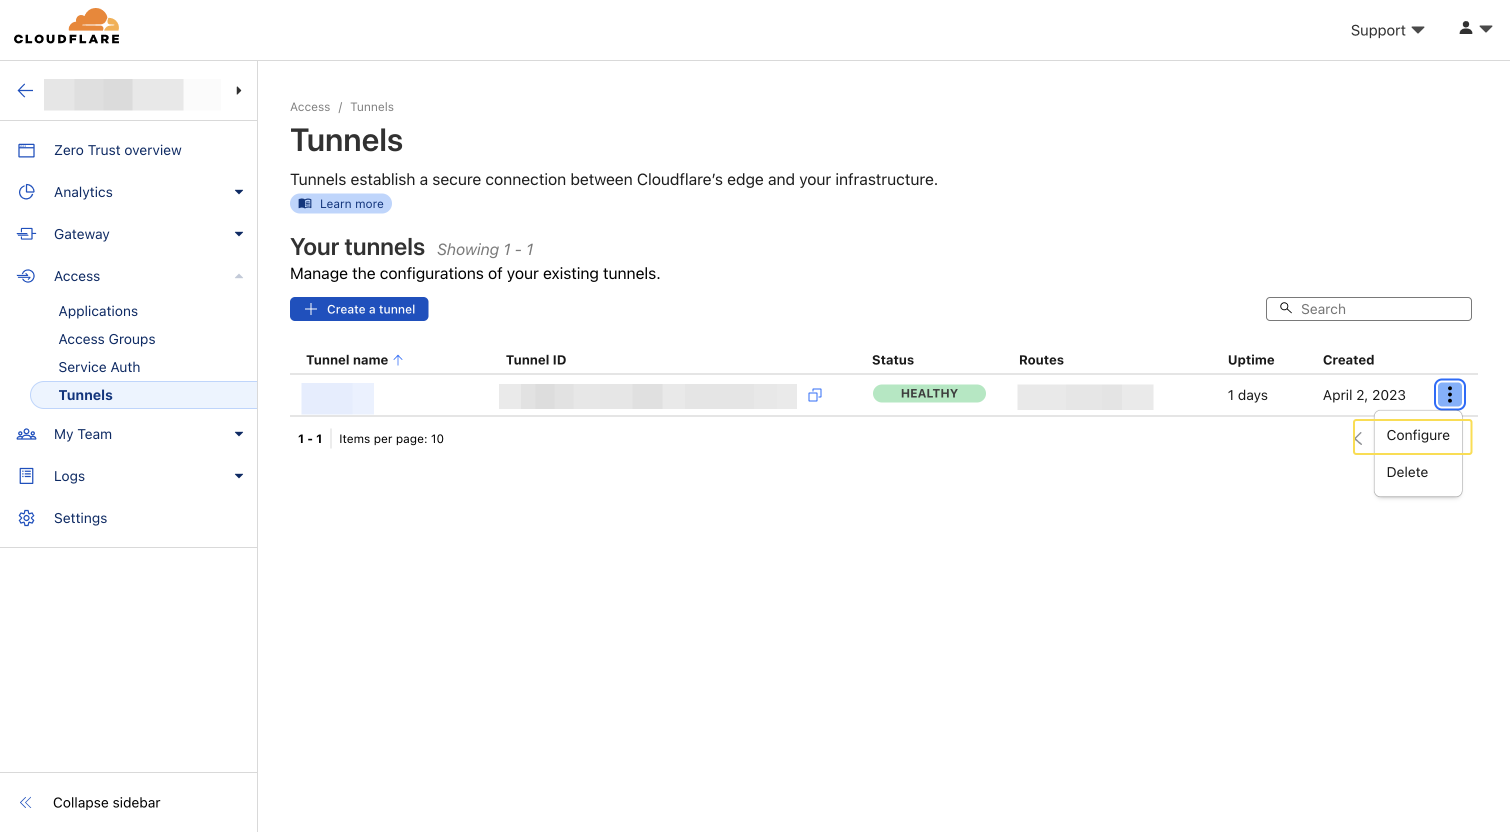Click the Learn more link

341,204
